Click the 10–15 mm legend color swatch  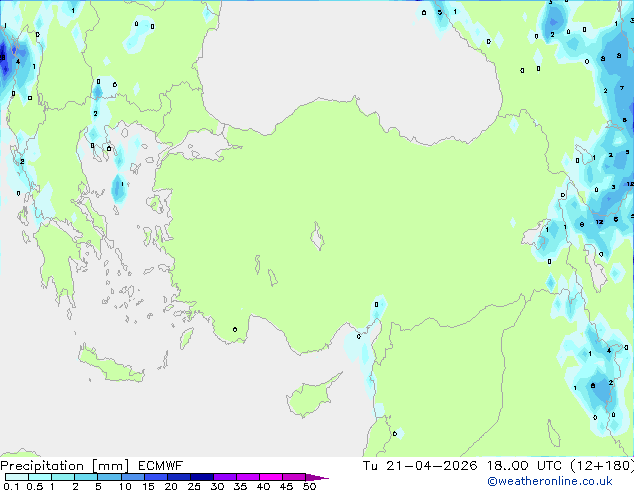132,477
